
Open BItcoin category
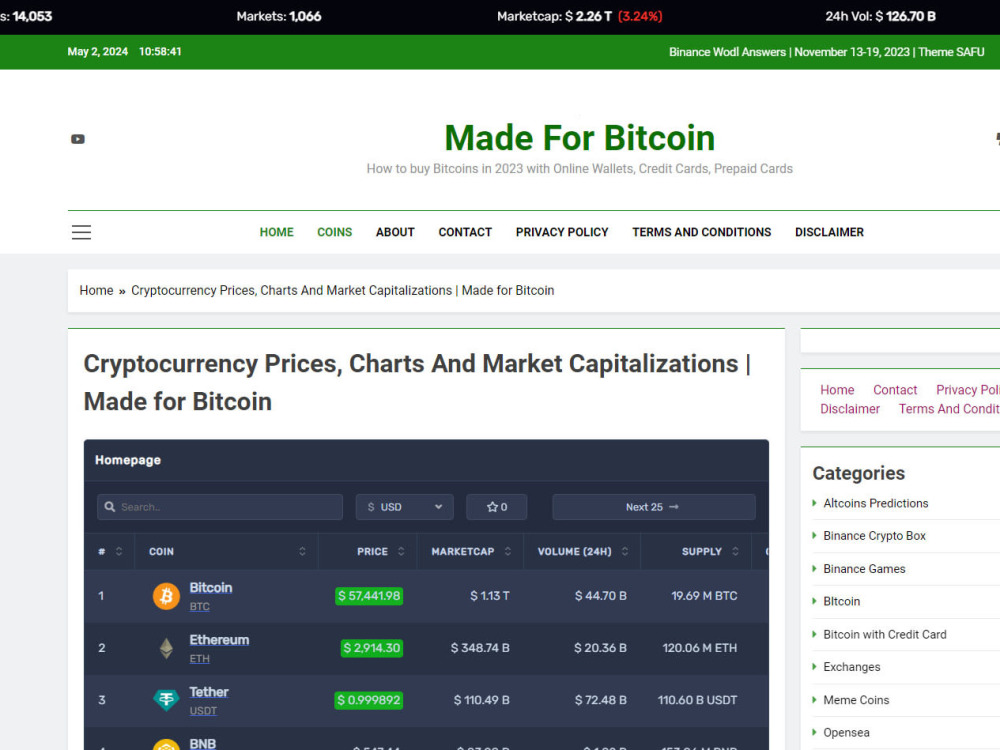pos(842,601)
